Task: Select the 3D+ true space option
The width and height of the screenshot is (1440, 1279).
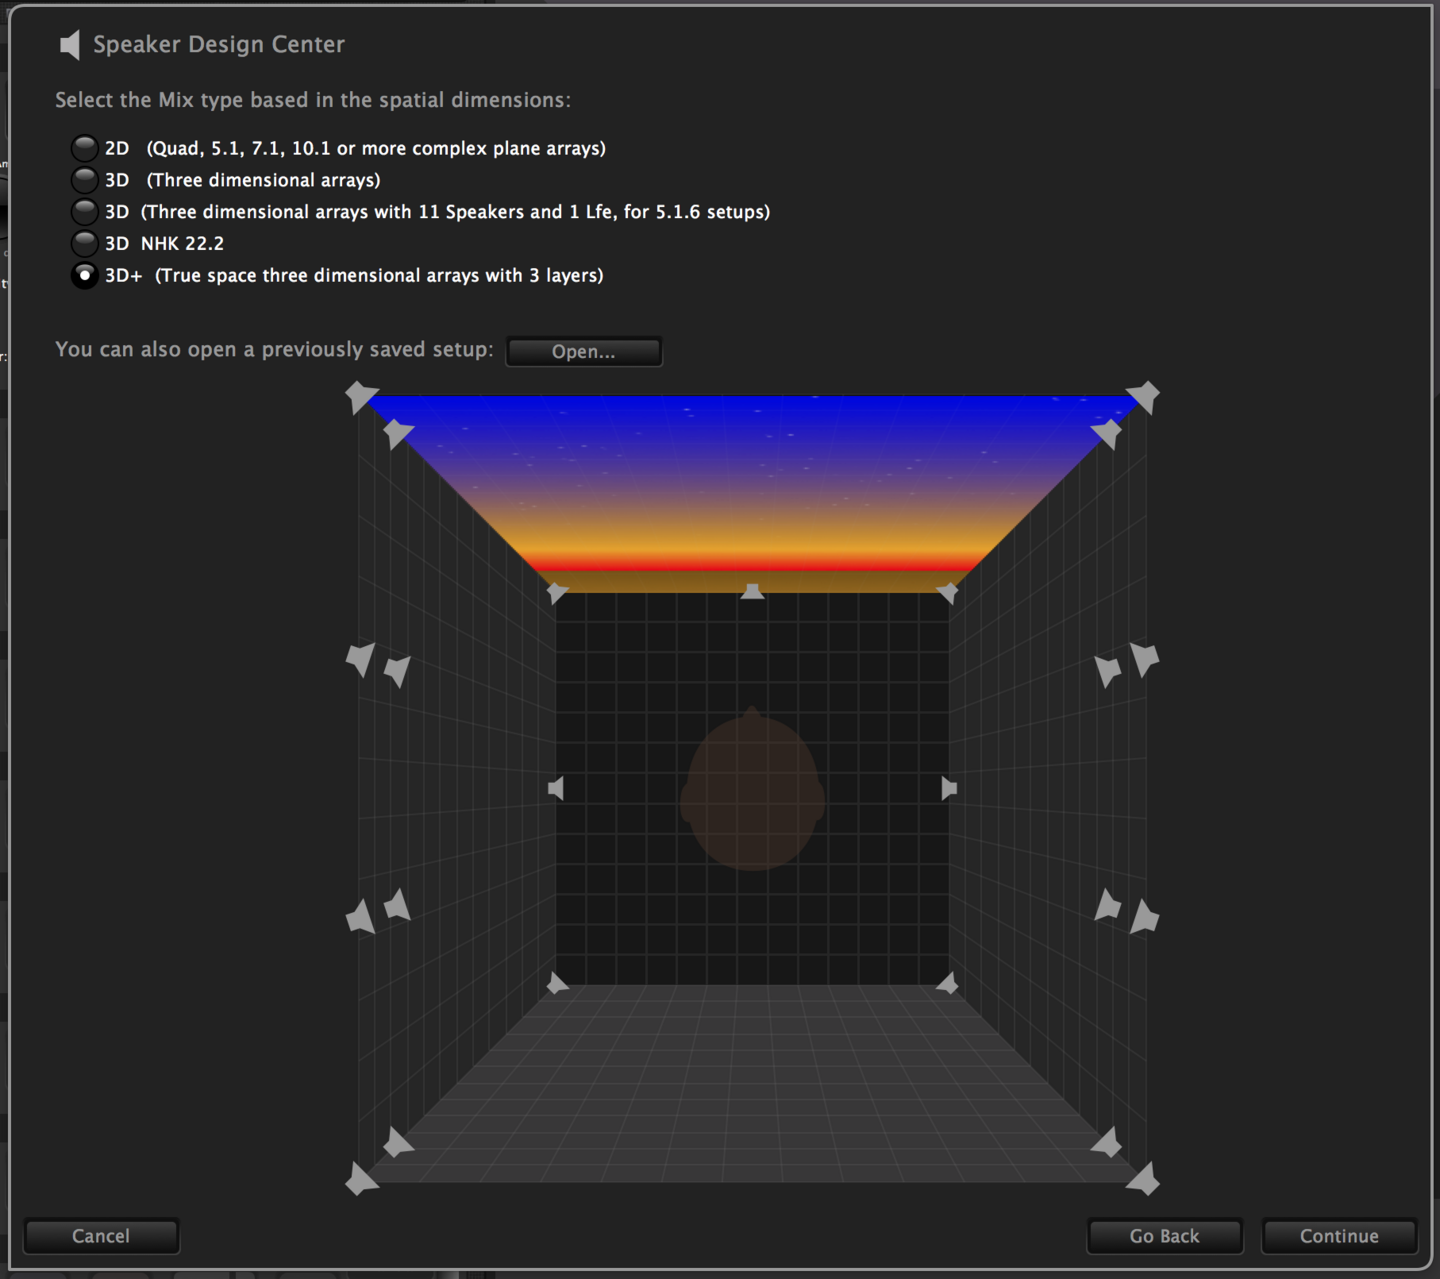Action: 85,275
